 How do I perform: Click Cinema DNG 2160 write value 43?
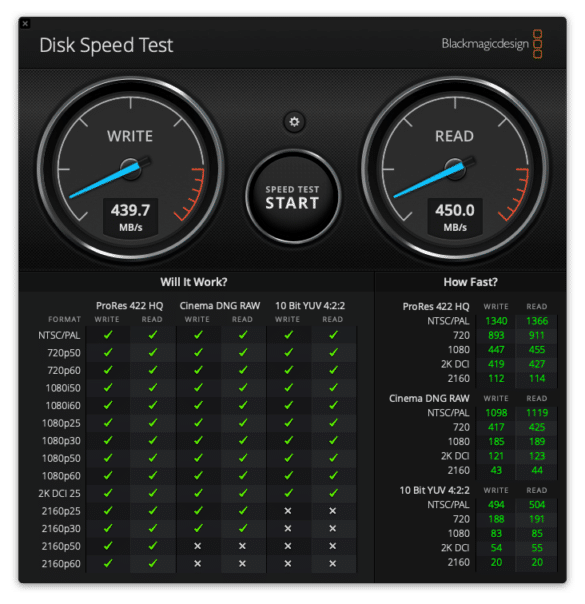(x=496, y=470)
